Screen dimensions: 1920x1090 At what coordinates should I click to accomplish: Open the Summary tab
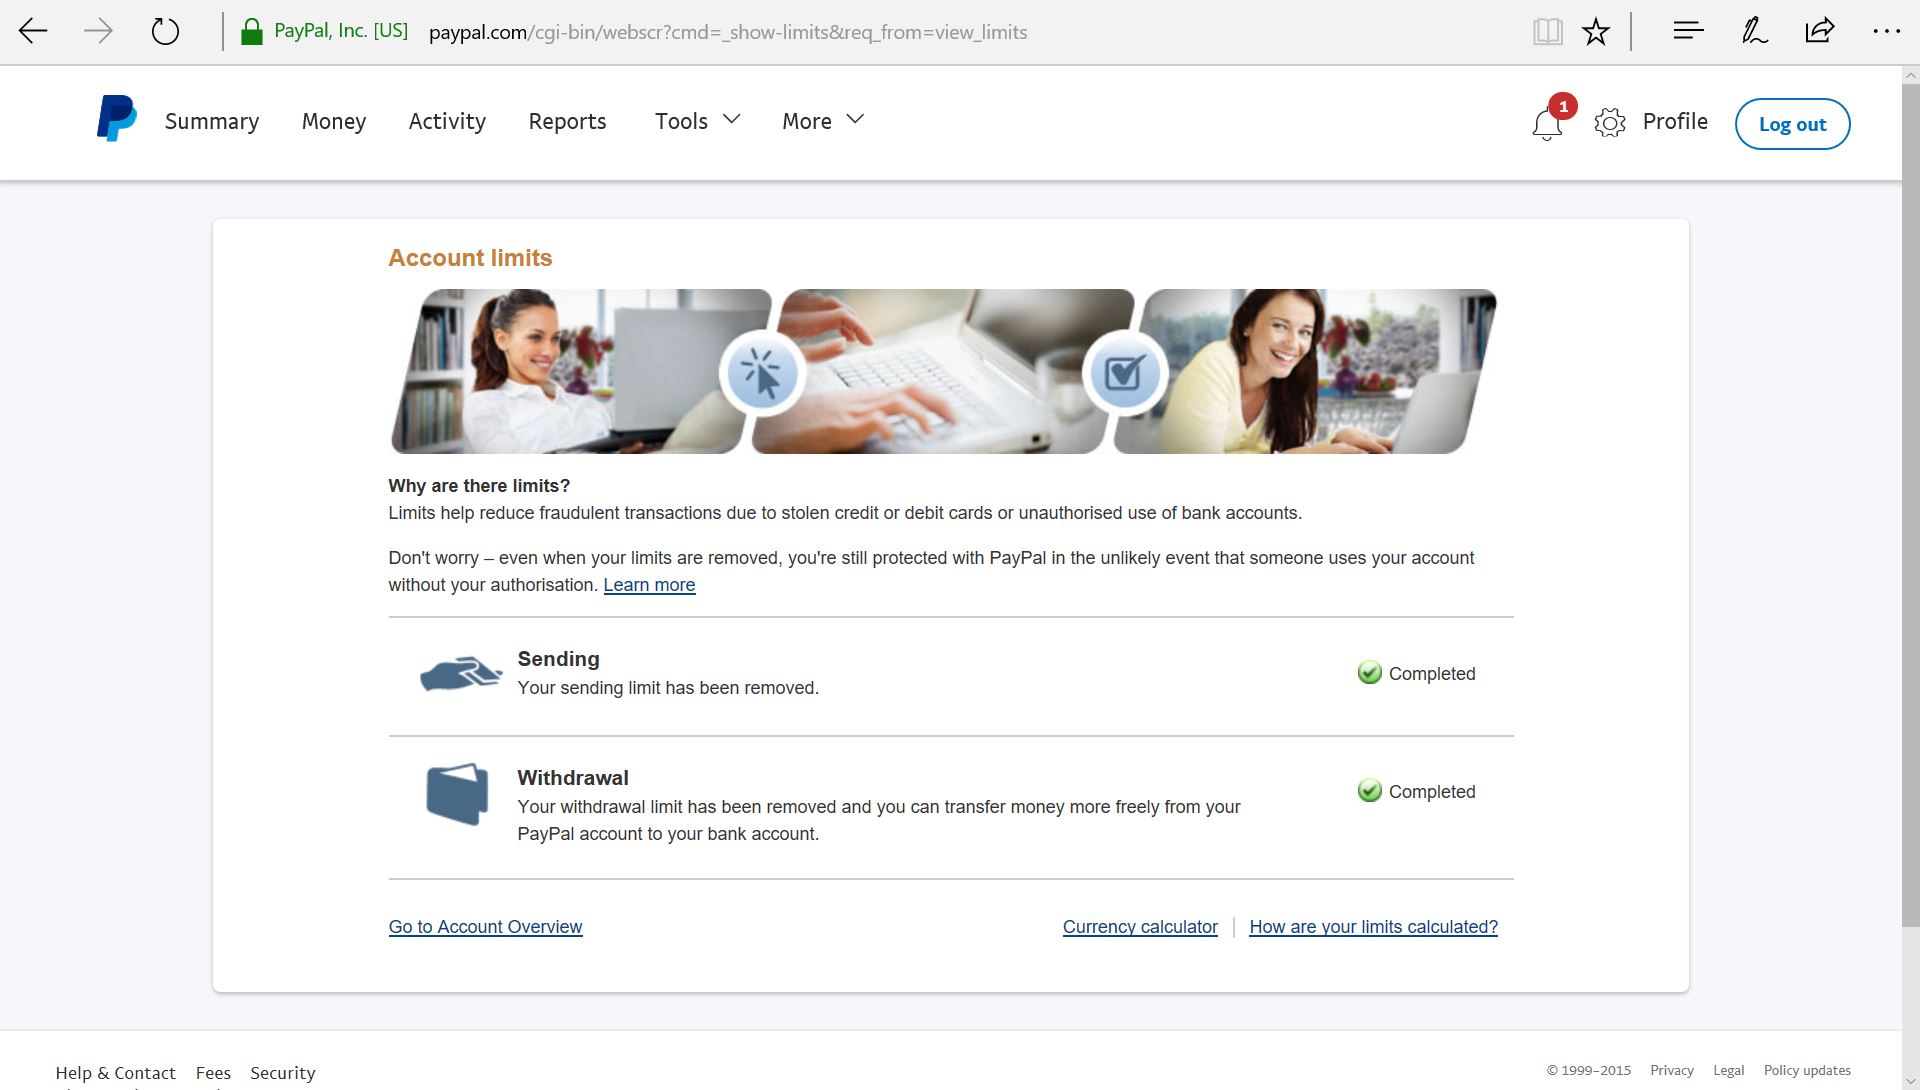[x=212, y=121]
